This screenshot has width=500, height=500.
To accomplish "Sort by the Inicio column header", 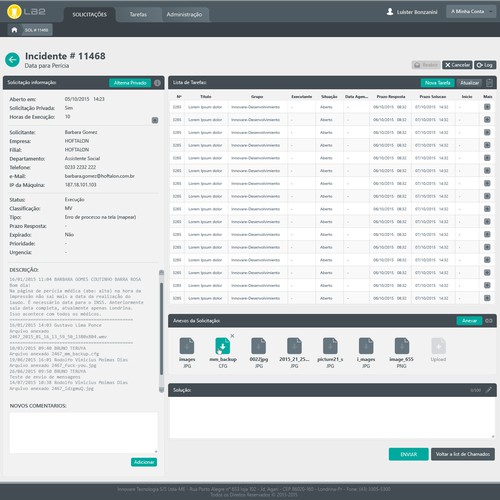I will [467, 97].
